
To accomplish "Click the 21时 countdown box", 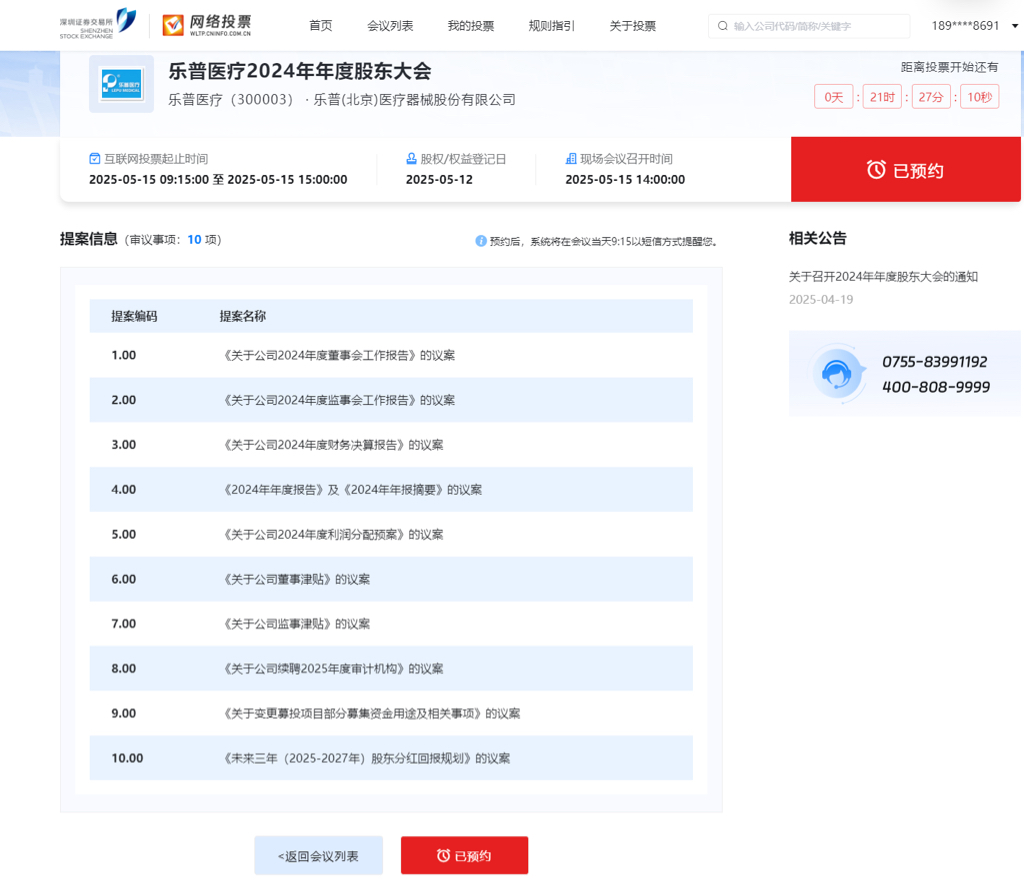I will tap(882, 97).
